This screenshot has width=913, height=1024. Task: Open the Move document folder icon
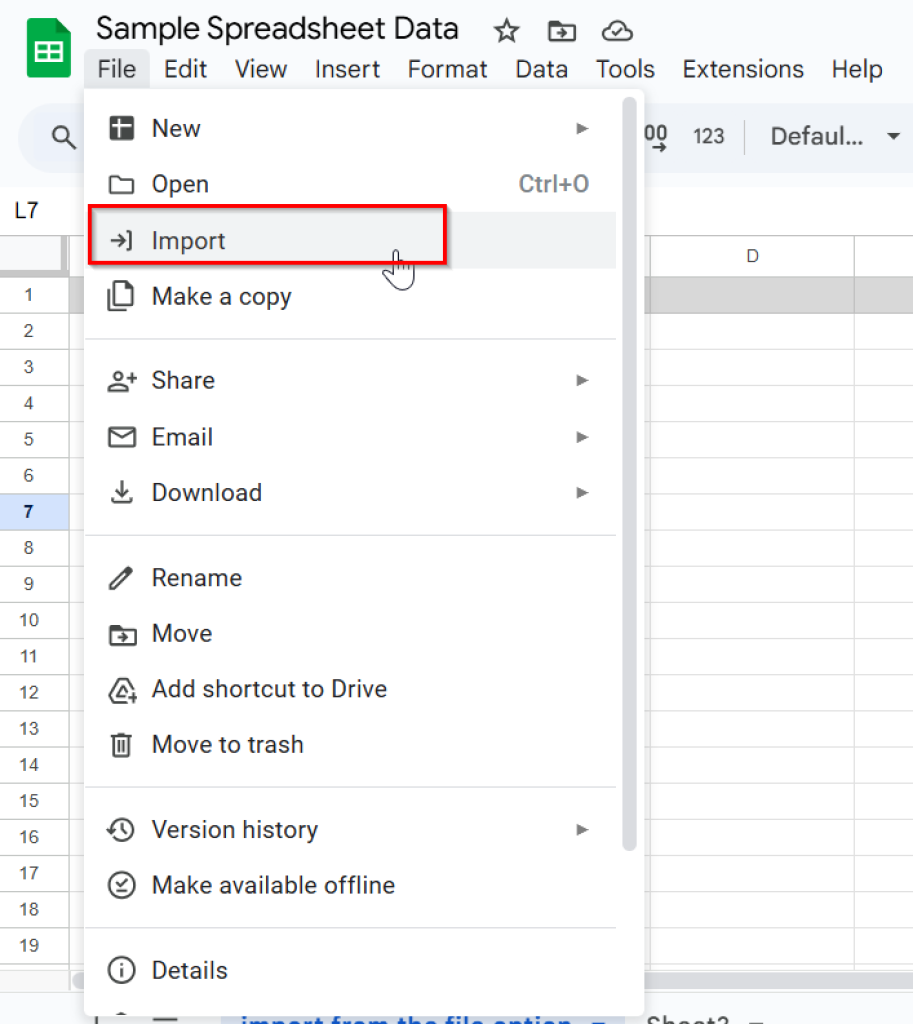click(561, 31)
